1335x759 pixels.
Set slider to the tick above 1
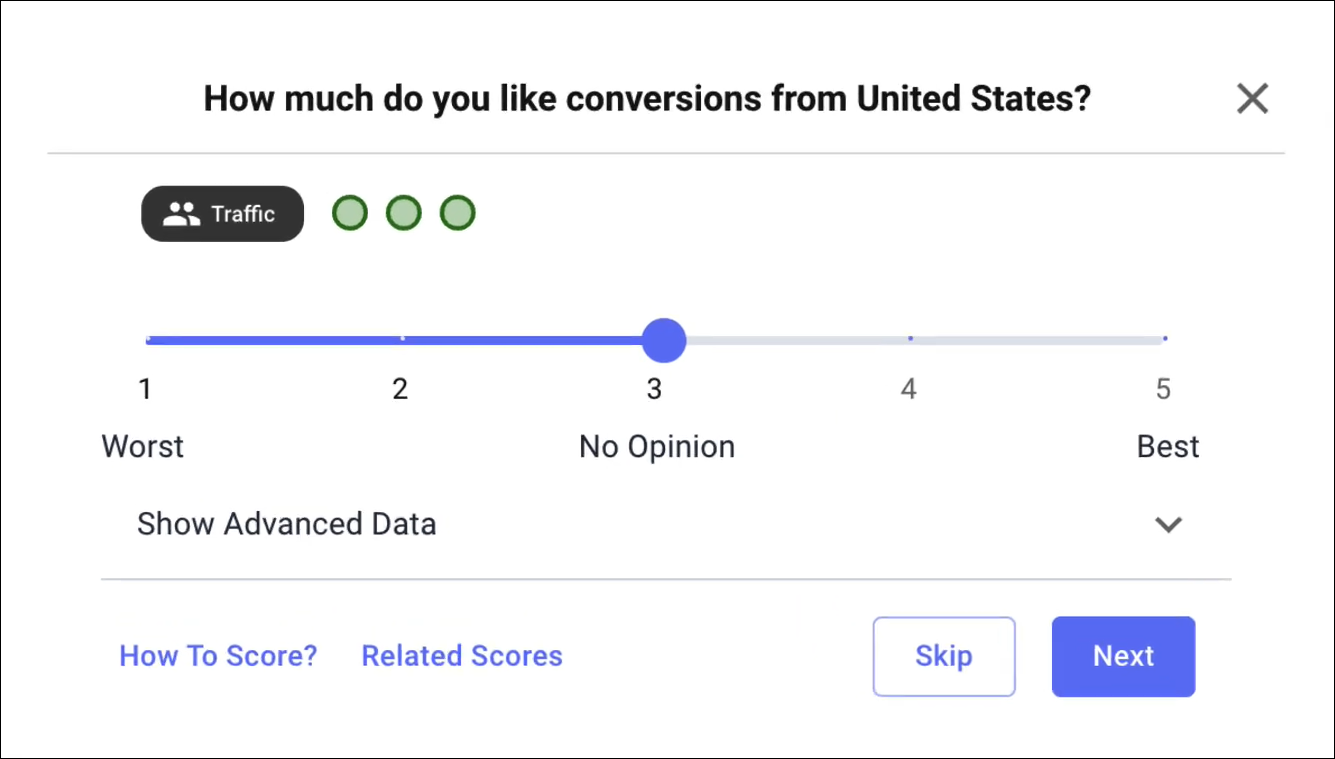pyautogui.click(x=148, y=339)
